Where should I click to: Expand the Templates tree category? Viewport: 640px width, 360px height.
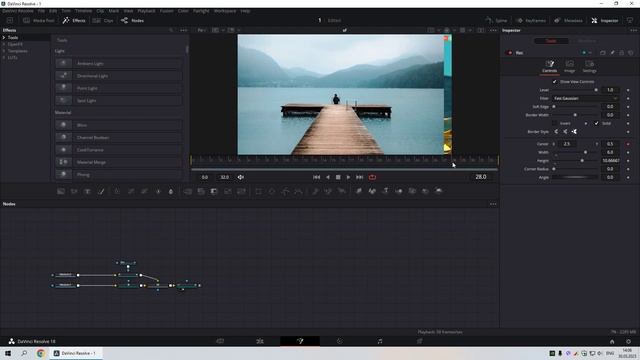[4, 51]
